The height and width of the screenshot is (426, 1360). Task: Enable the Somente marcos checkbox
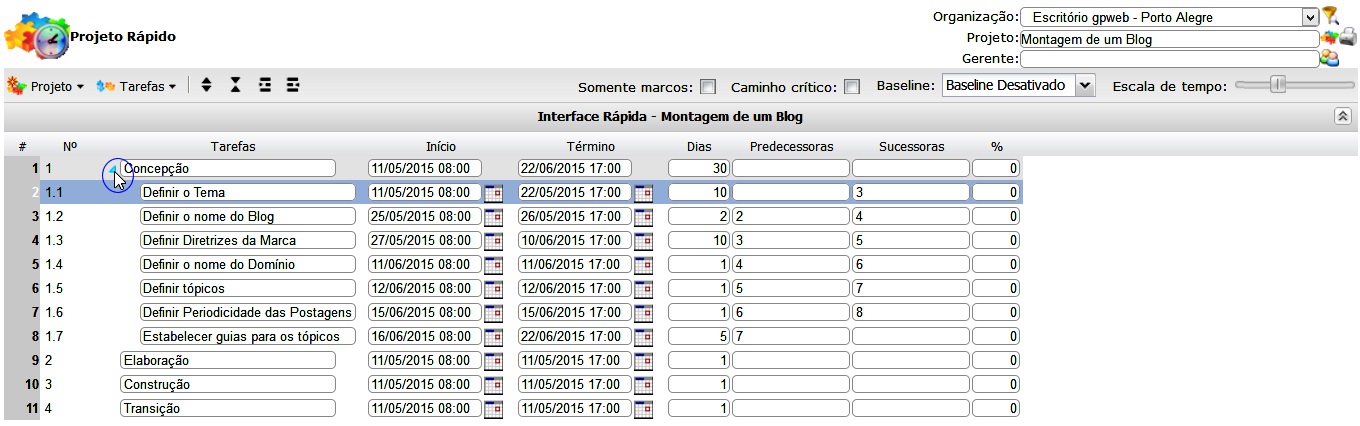point(708,87)
